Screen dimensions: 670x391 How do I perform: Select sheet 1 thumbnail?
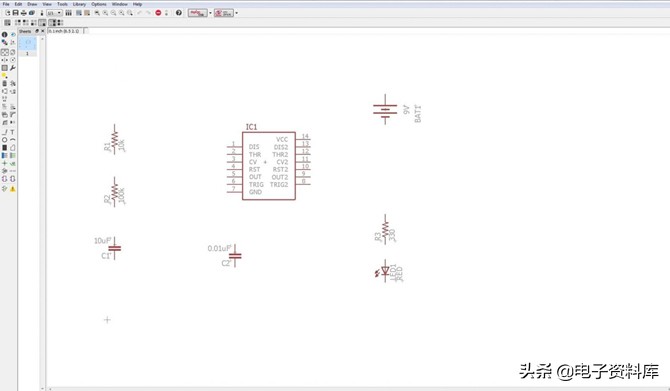click(x=27, y=46)
